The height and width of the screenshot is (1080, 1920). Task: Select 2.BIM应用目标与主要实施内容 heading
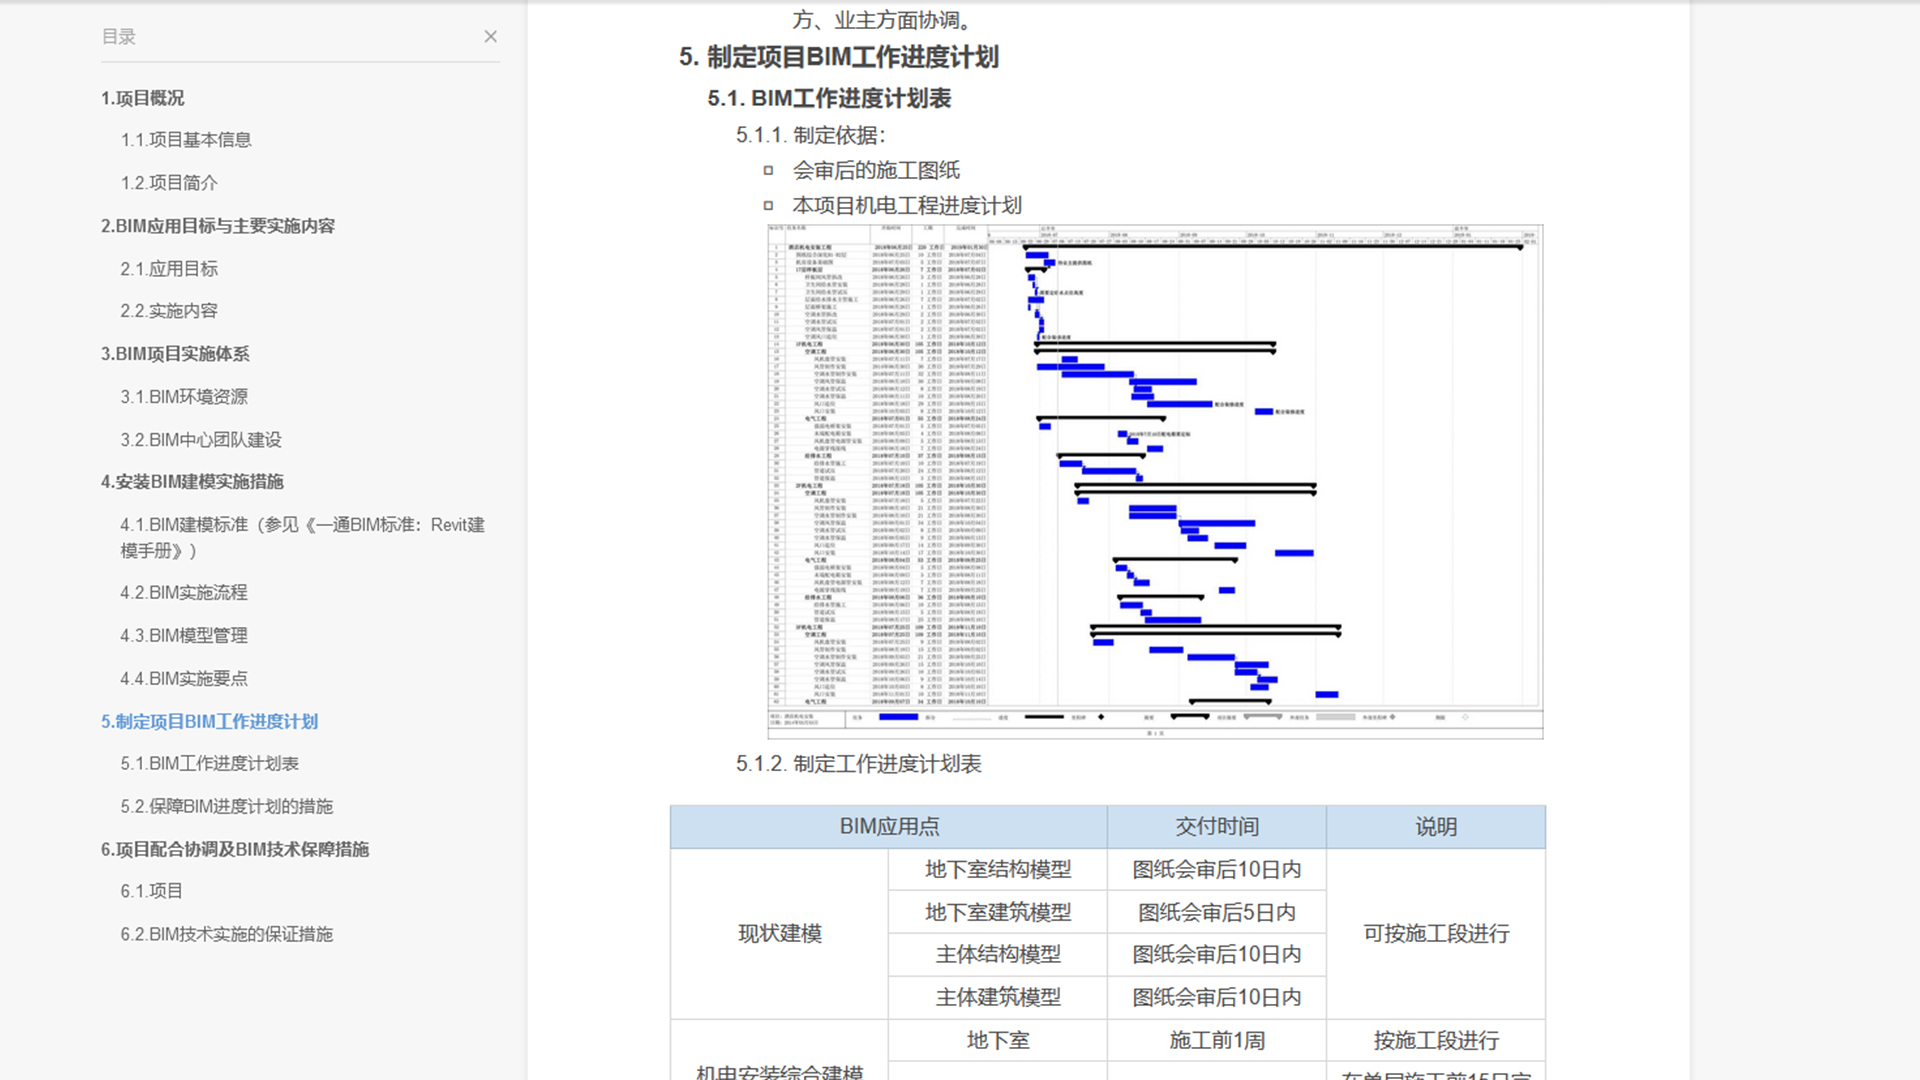[218, 226]
